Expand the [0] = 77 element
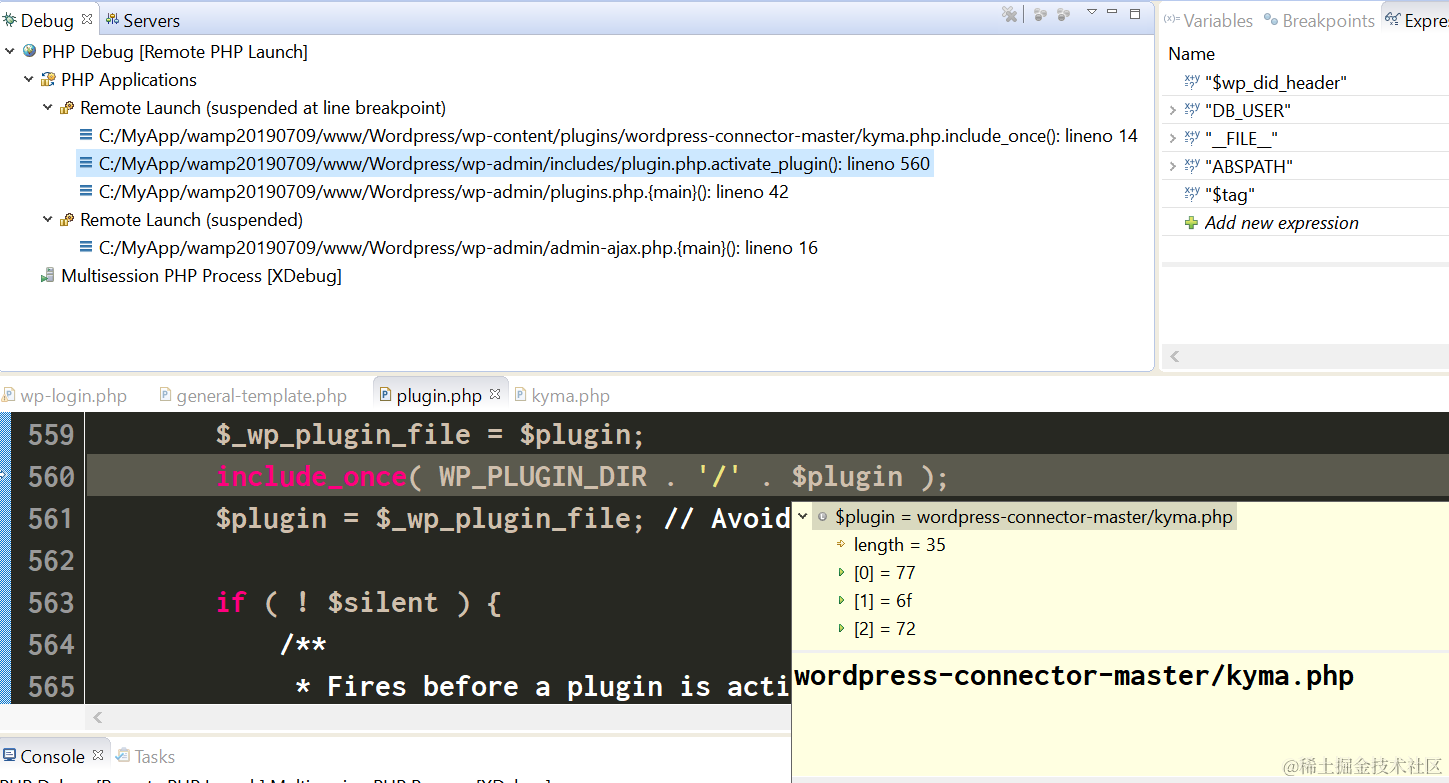Viewport: 1449px width, 783px height. (x=841, y=573)
